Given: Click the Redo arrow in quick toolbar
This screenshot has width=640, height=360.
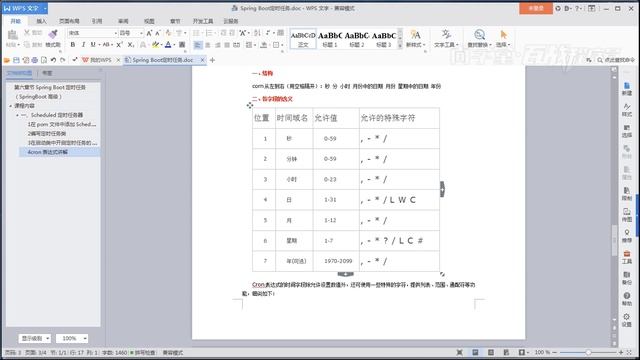Looking at the screenshot, I should coord(62,60).
